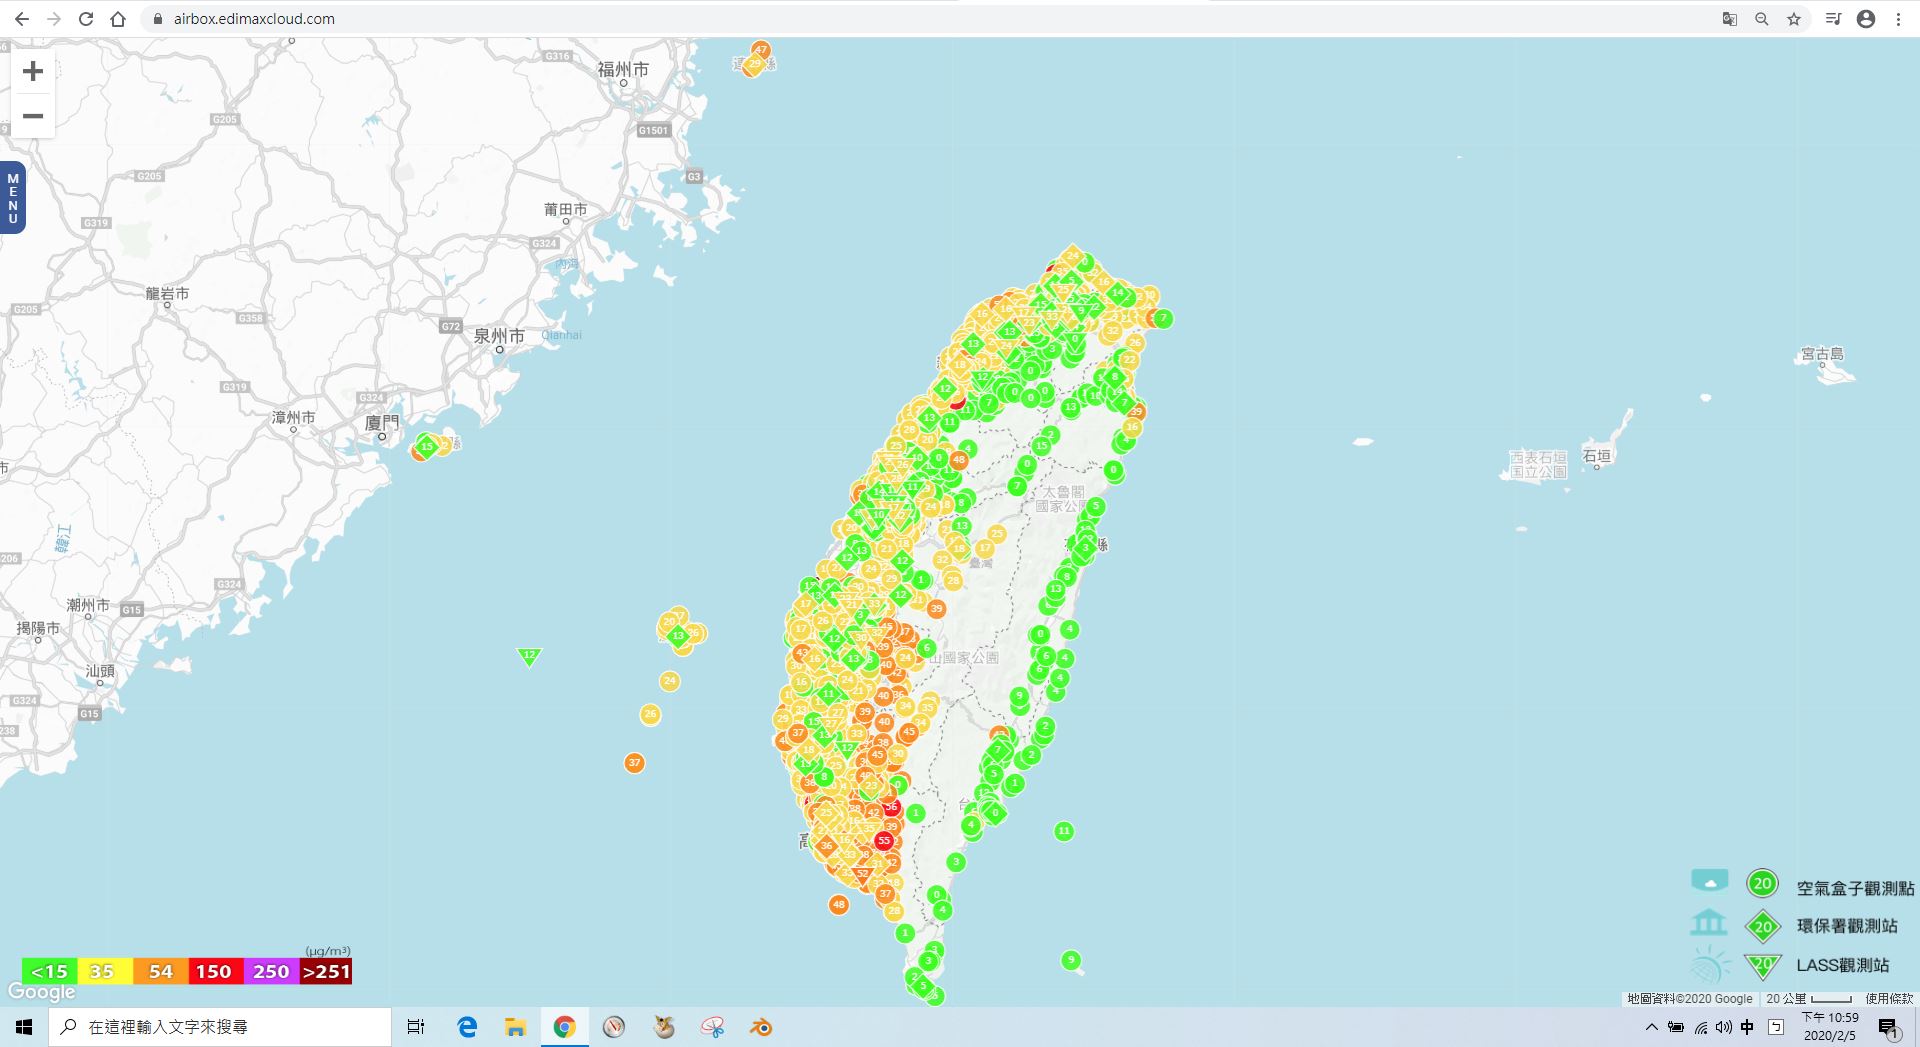Open the 使用條款 terms link
This screenshot has height=1047, width=1920.
(1888, 998)
